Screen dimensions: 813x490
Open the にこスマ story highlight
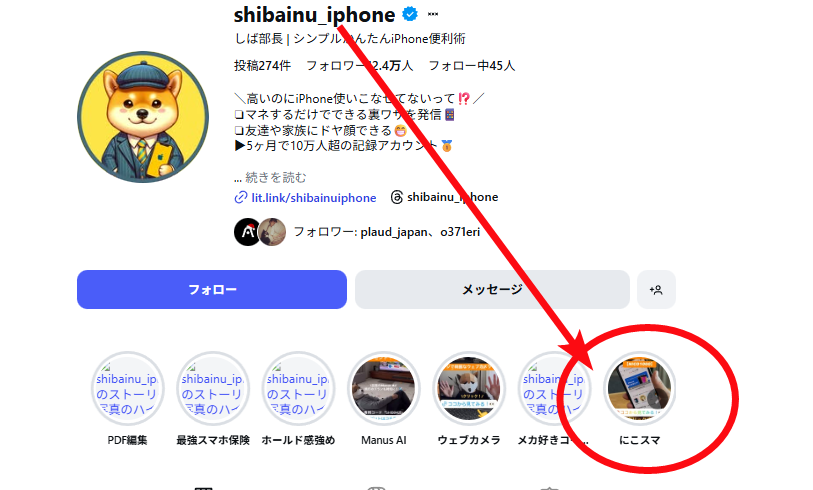tap(639, 389)
